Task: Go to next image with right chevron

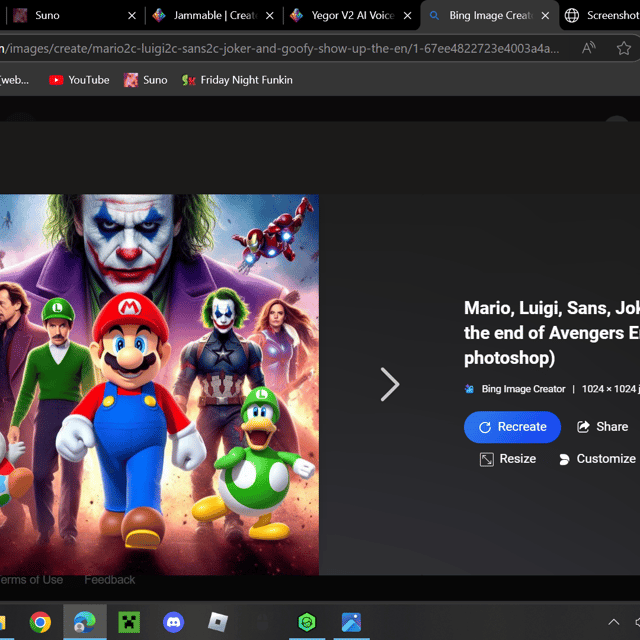Action: tap(390, 384)
